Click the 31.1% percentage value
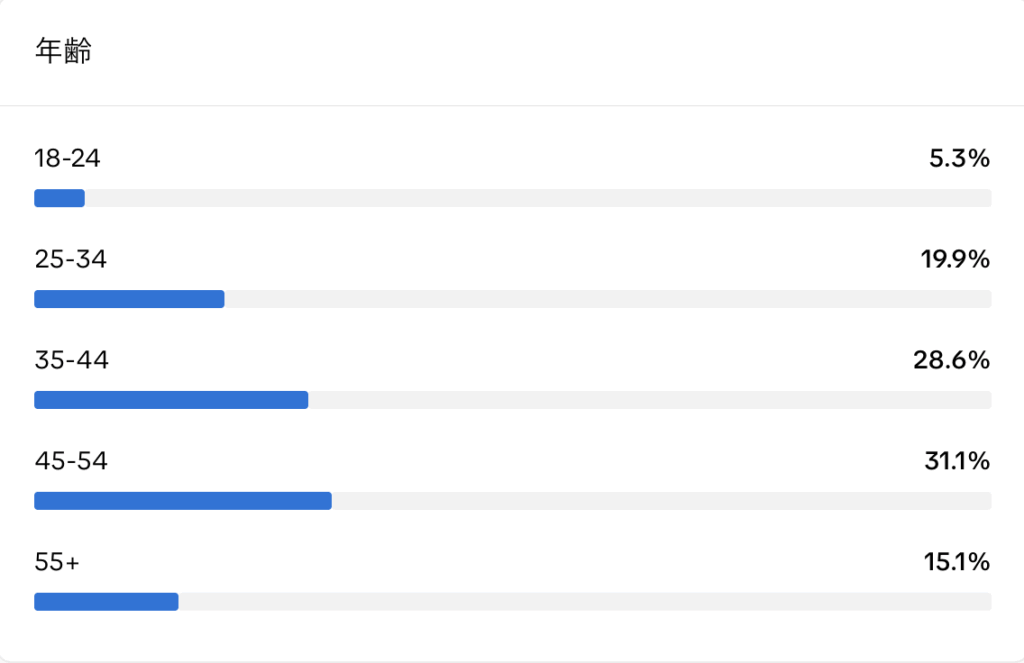The image size is (1024, 663). [957, 461]
